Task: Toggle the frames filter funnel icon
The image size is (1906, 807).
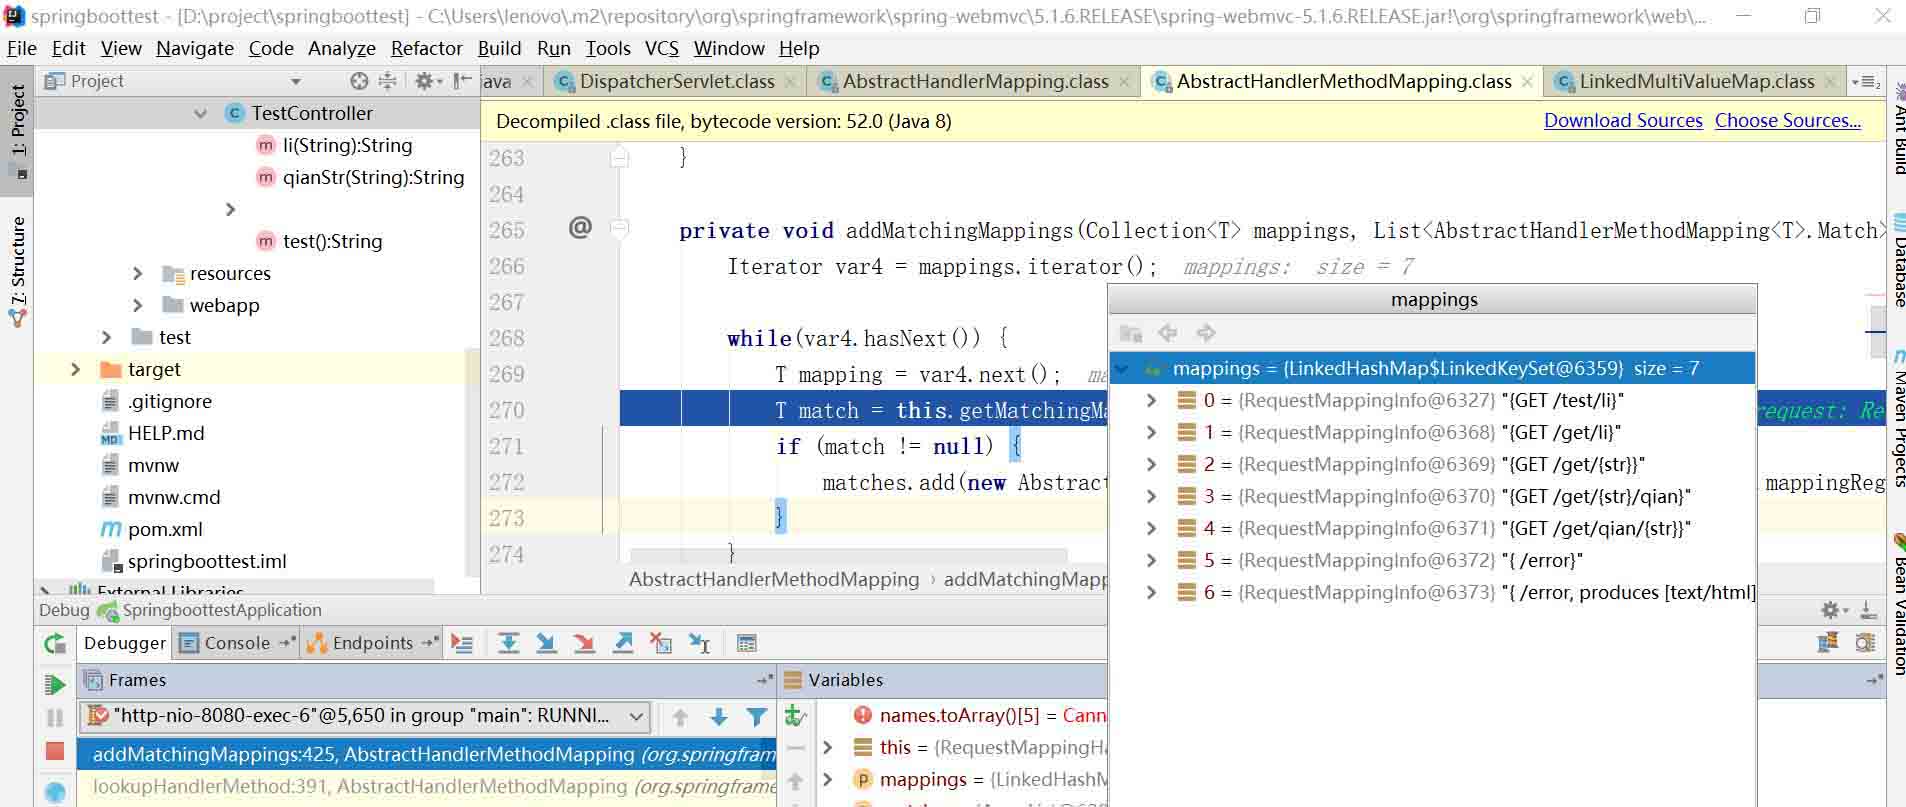Action: point(757,716)
